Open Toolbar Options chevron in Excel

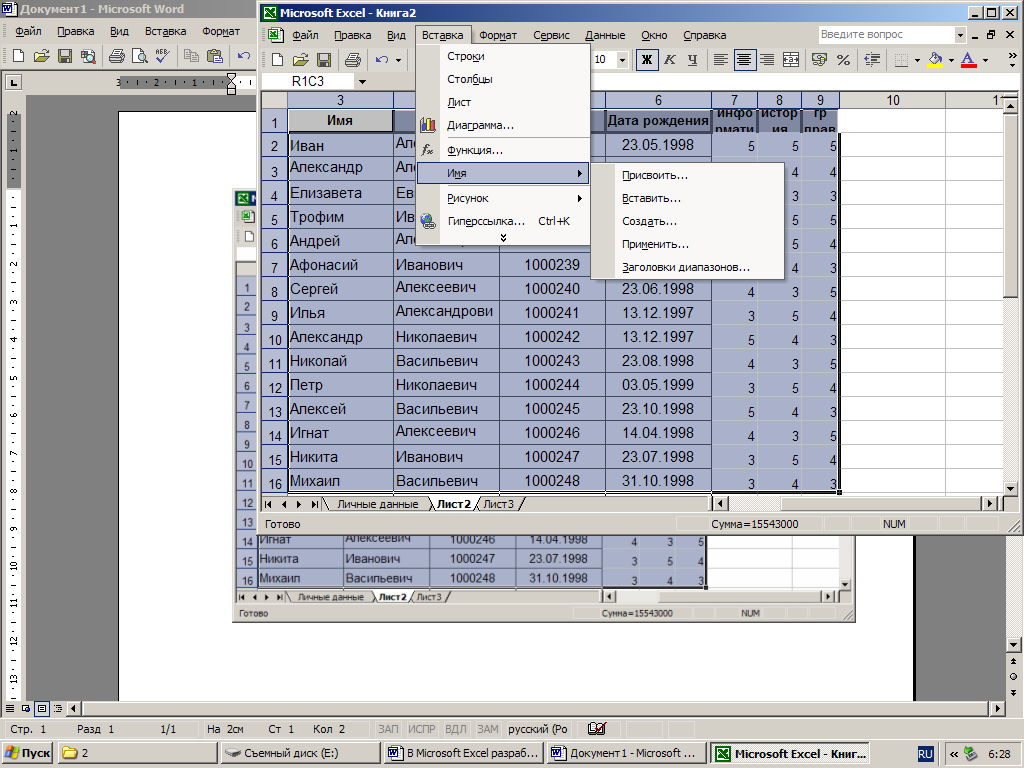1012,60
